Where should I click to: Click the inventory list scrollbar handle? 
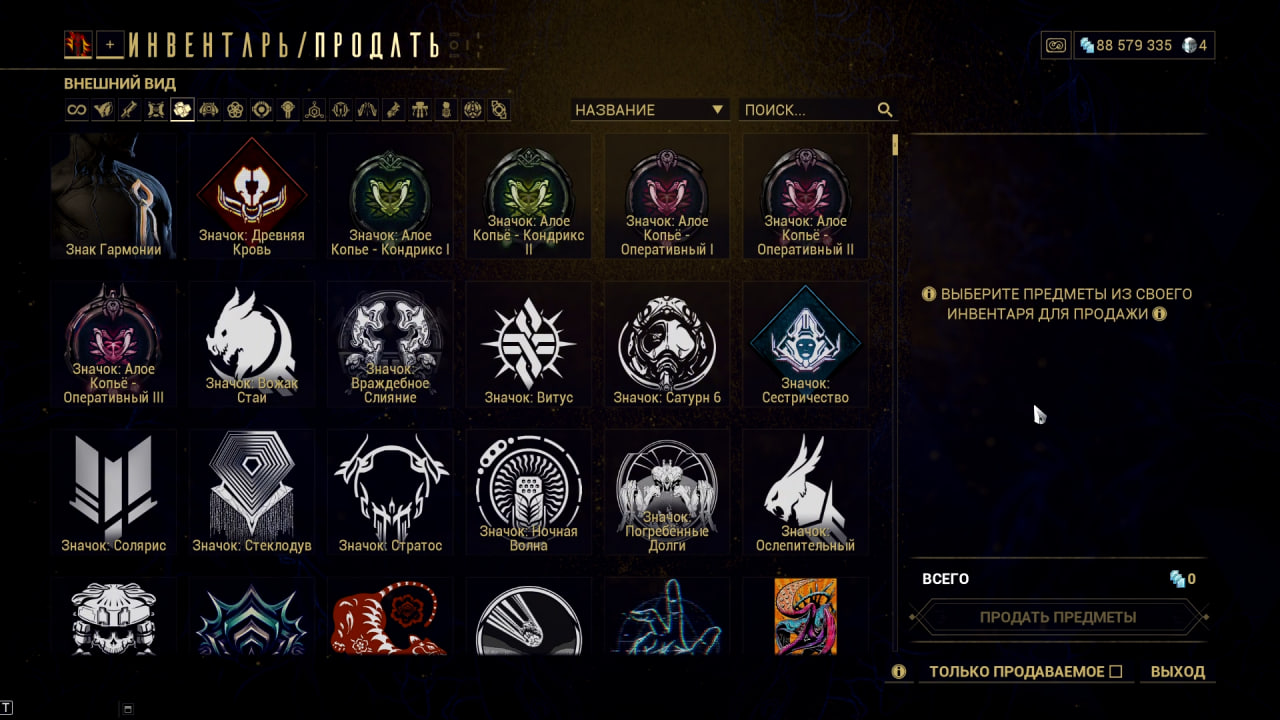click(895, 145)
